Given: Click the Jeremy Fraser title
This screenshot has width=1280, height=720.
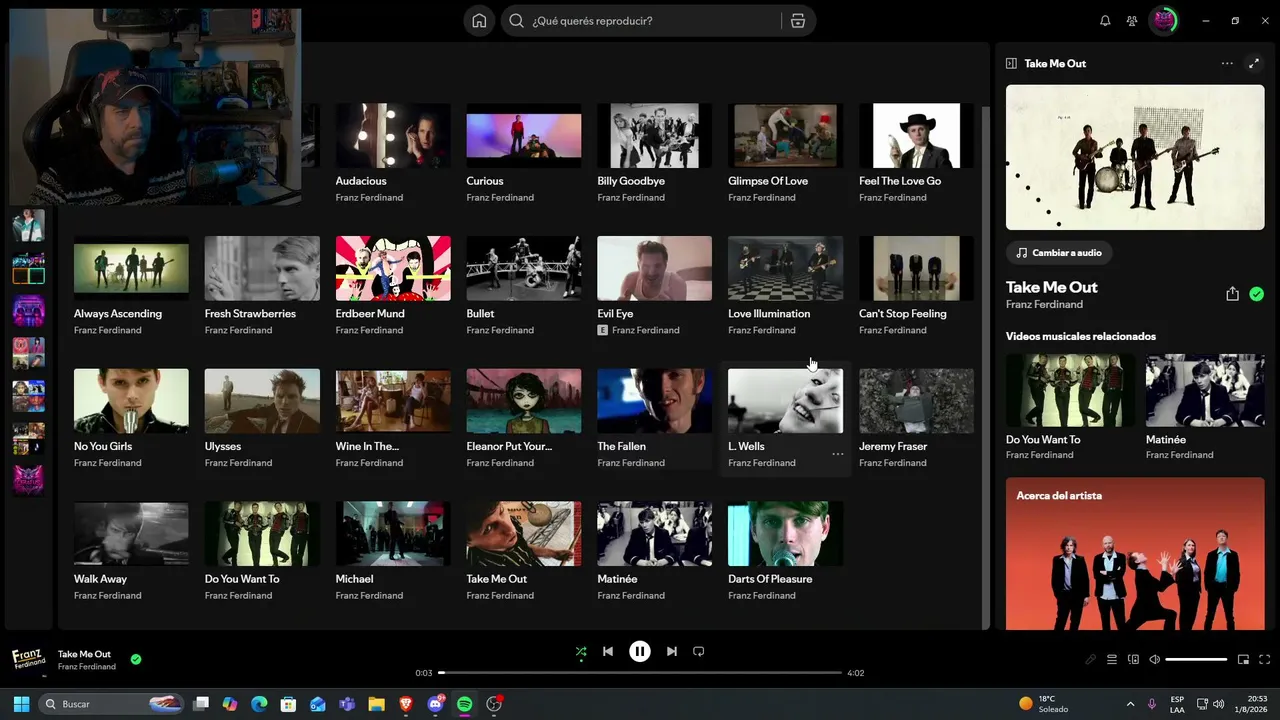Looking at the screenshot, I should [x=893, y=447].
